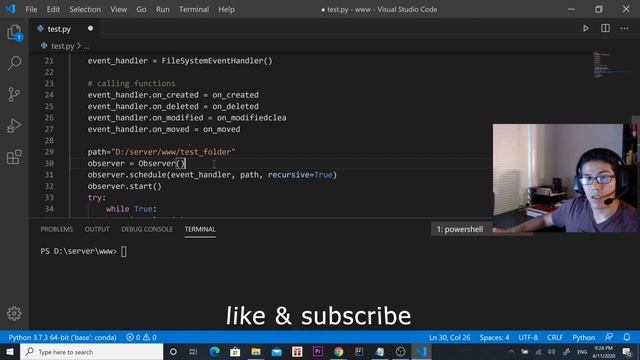The image size is (640, 360).
Task: Open the Manage gear menu
Action: click(x=14, y=313)
